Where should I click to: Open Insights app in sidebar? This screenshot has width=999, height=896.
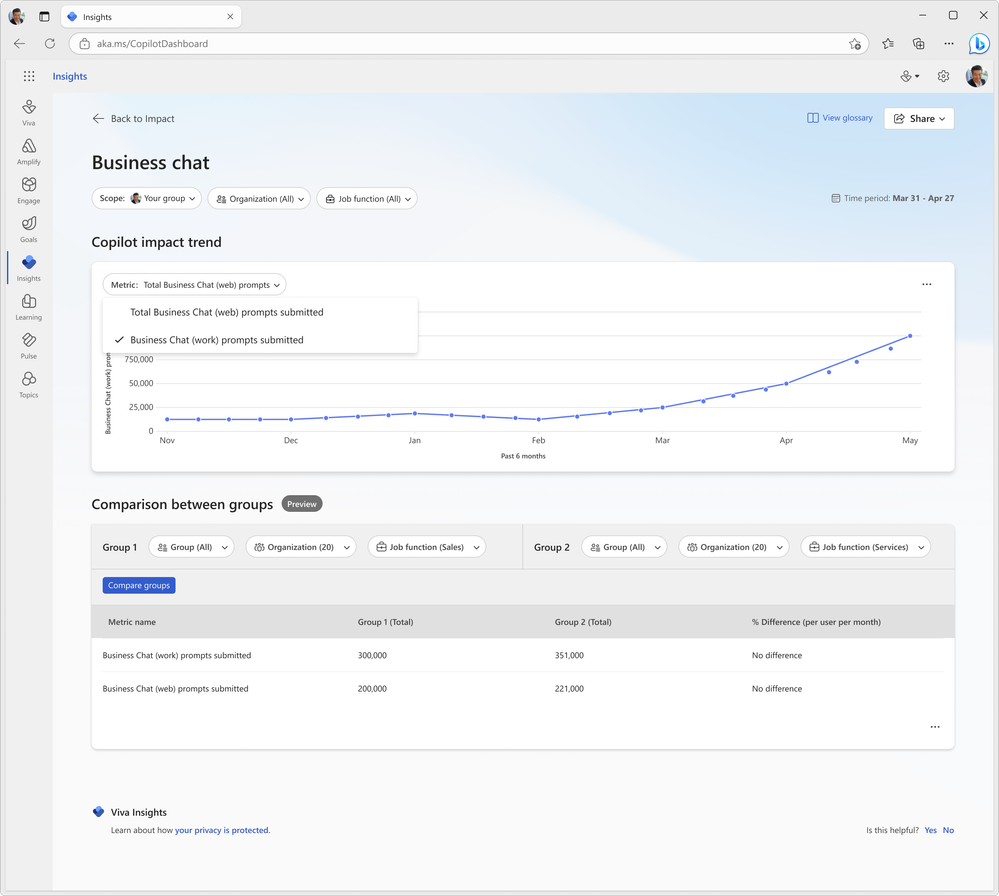pos(29,268)
